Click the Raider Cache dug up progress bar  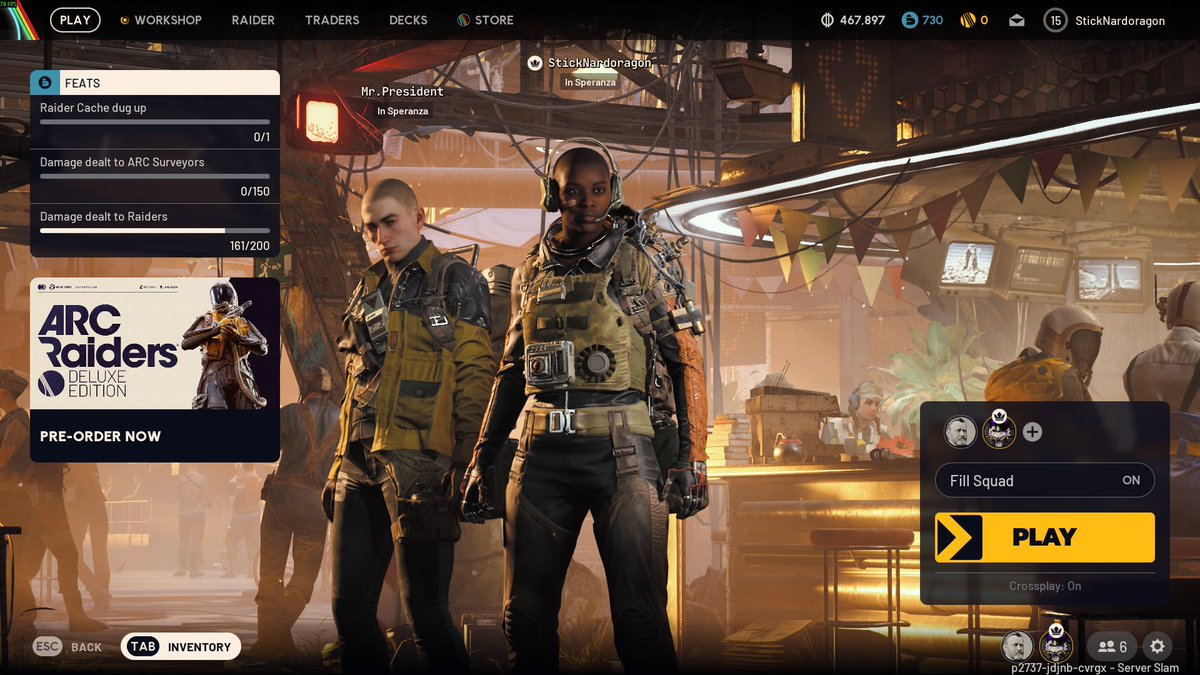pos(155,122)
